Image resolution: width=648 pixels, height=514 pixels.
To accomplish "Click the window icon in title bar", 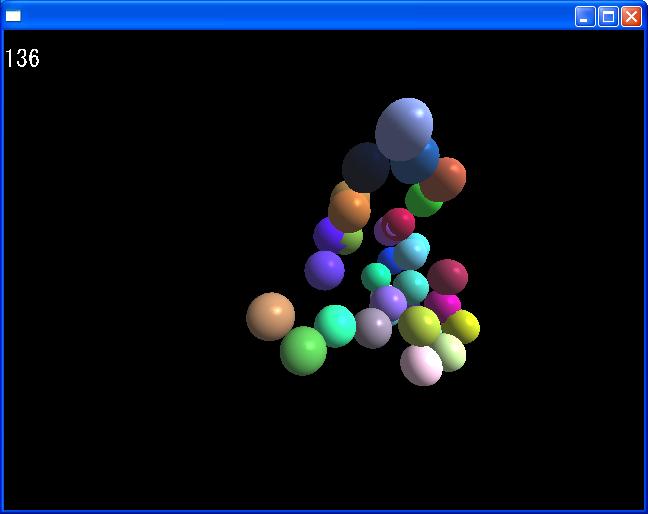I will point(13,16).
